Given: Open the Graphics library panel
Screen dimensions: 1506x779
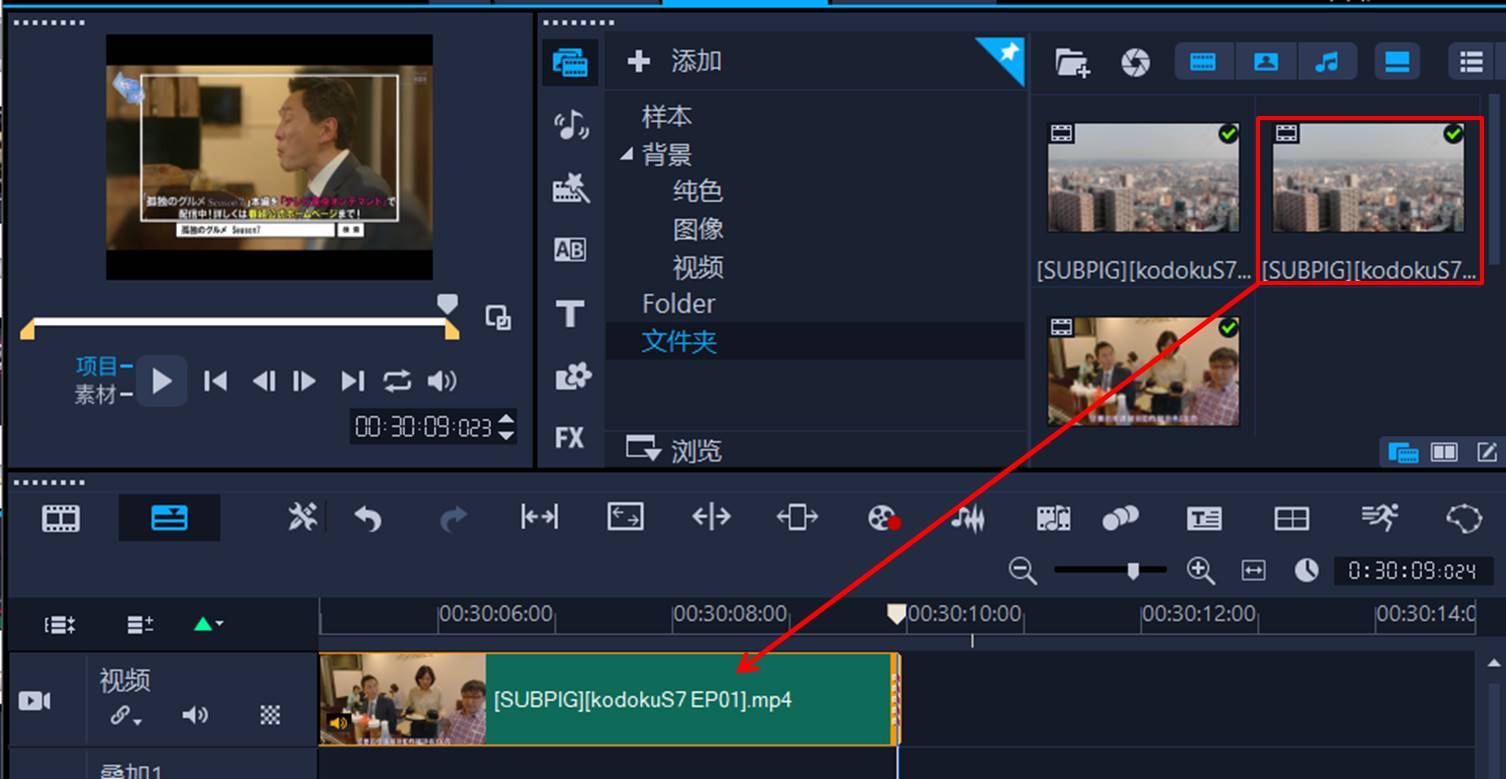Looking at the screenshot, I should point(572,376).
